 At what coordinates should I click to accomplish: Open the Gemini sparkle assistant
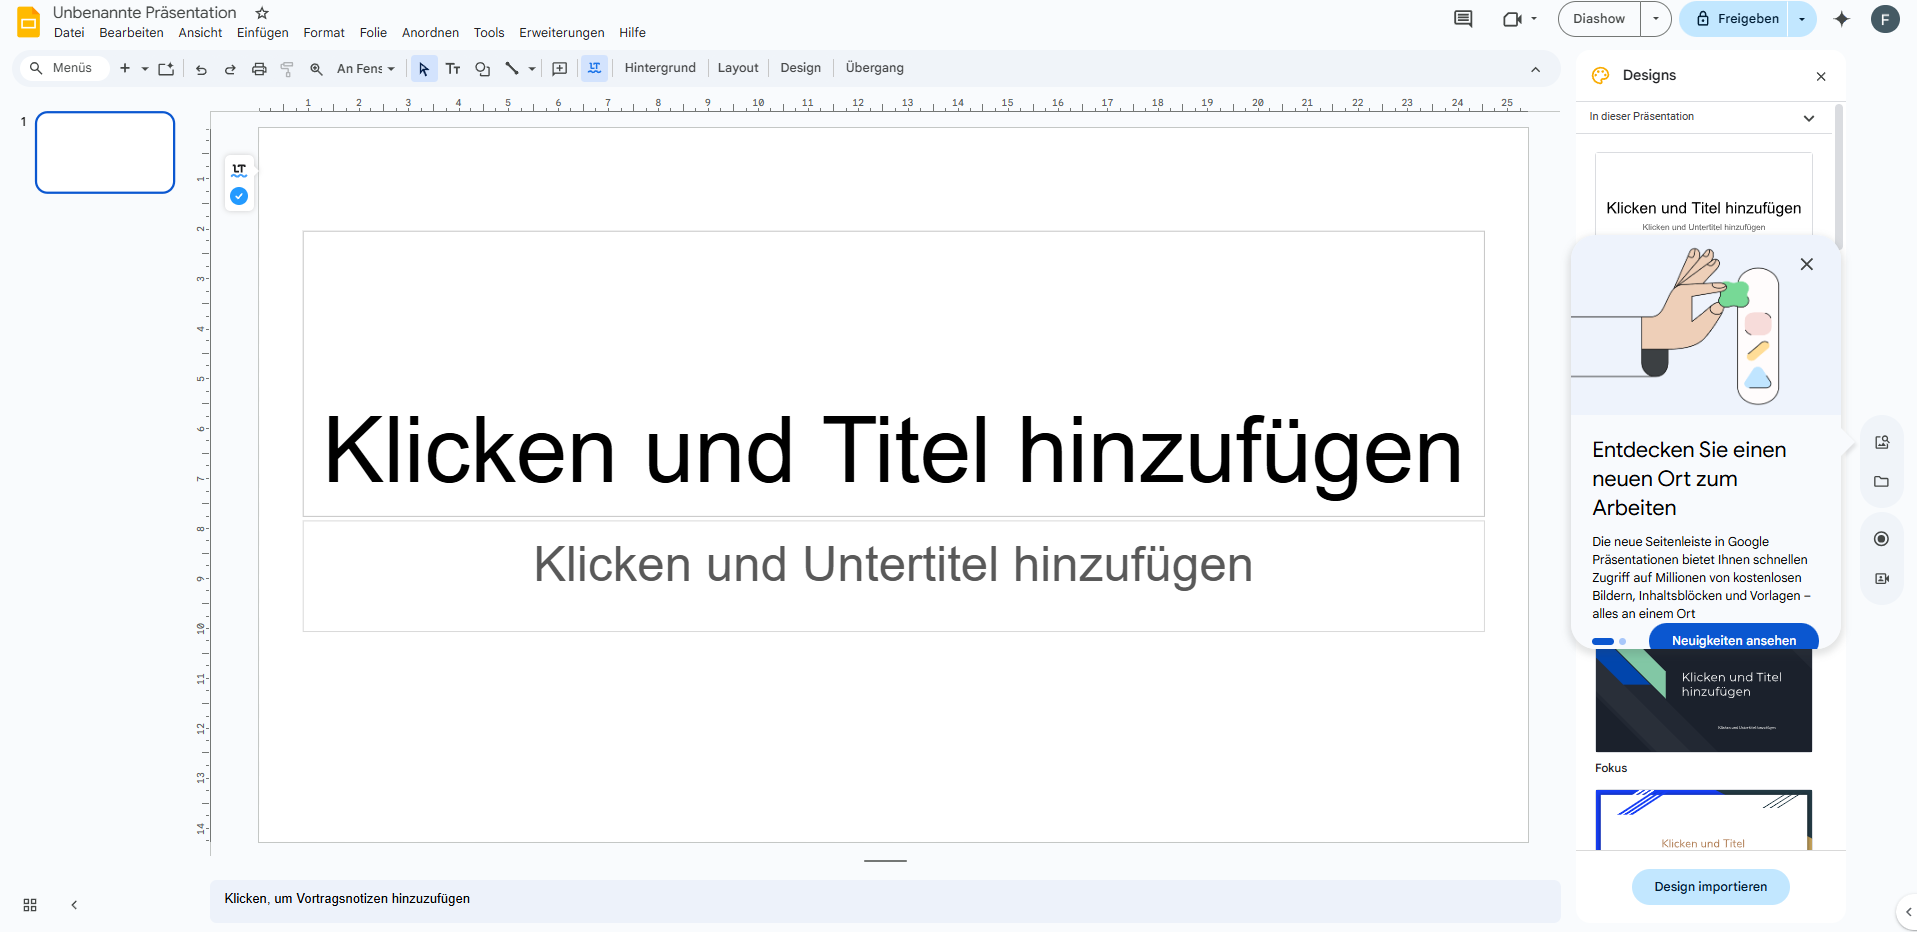click(x=1841, y=19)
